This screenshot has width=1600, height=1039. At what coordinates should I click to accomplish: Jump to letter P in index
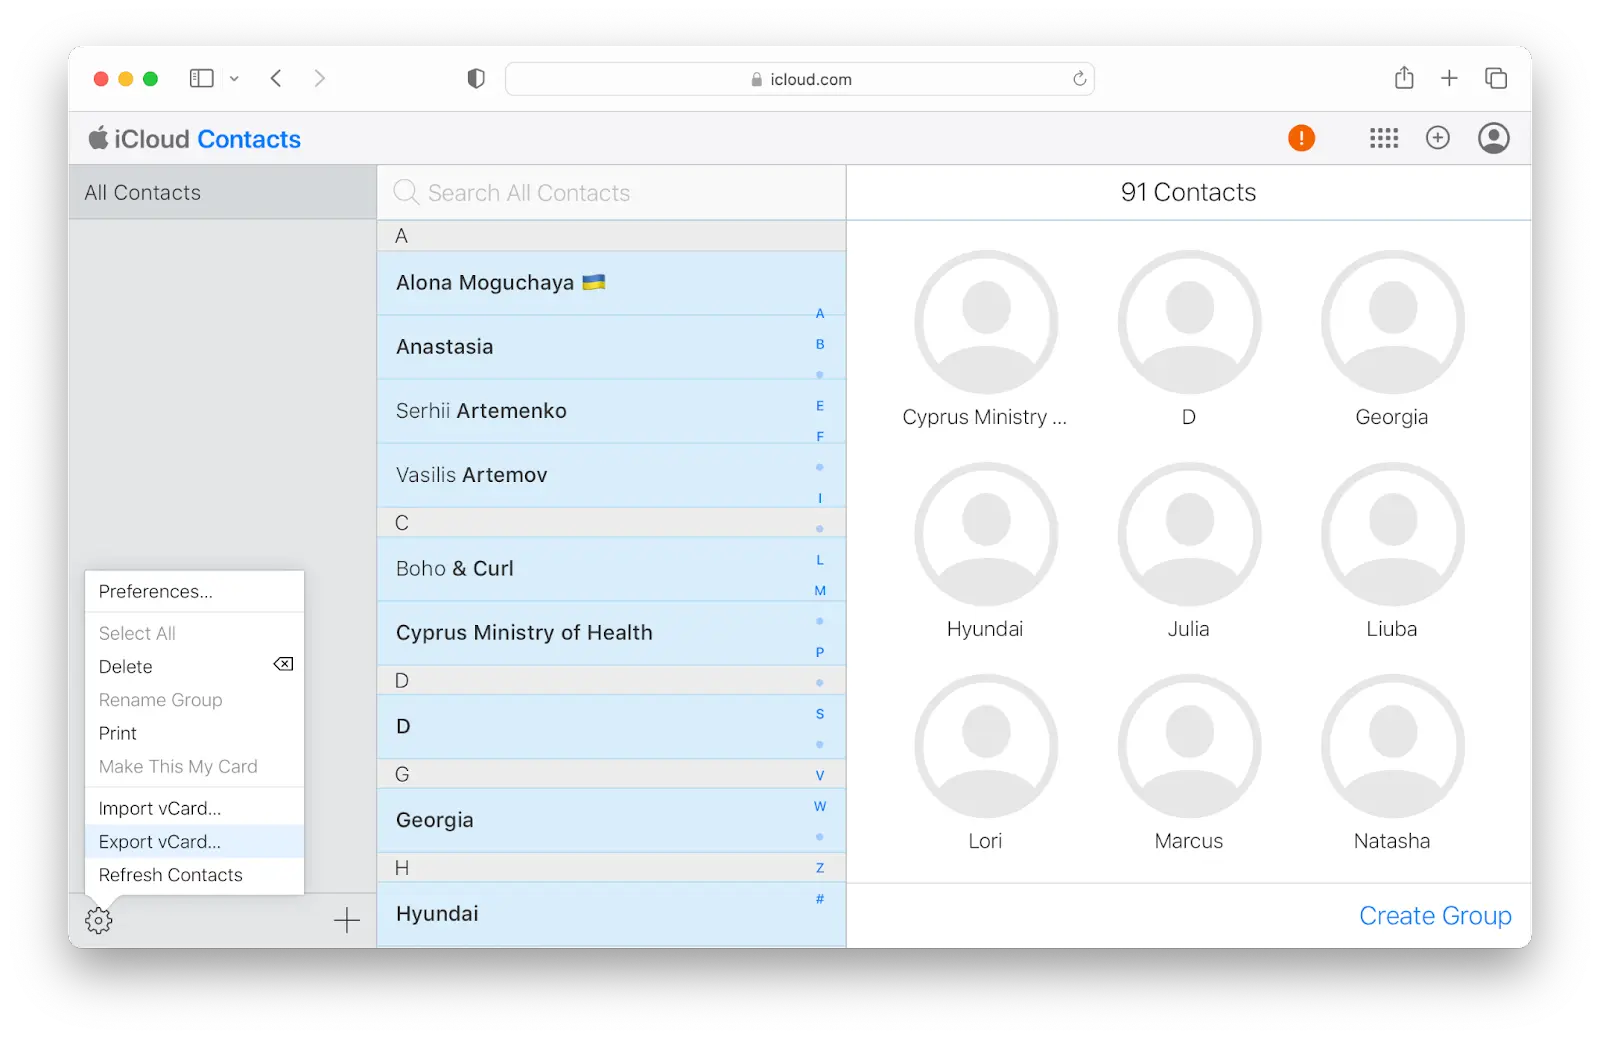pos(820,652)
